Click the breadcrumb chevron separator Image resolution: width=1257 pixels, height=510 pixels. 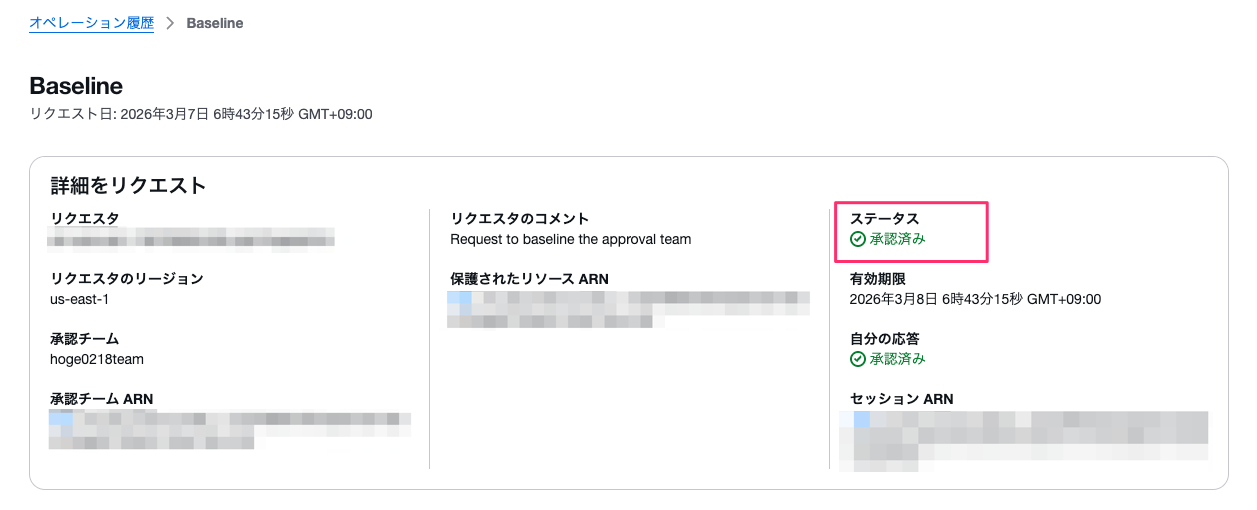click(x=170, y=22)
